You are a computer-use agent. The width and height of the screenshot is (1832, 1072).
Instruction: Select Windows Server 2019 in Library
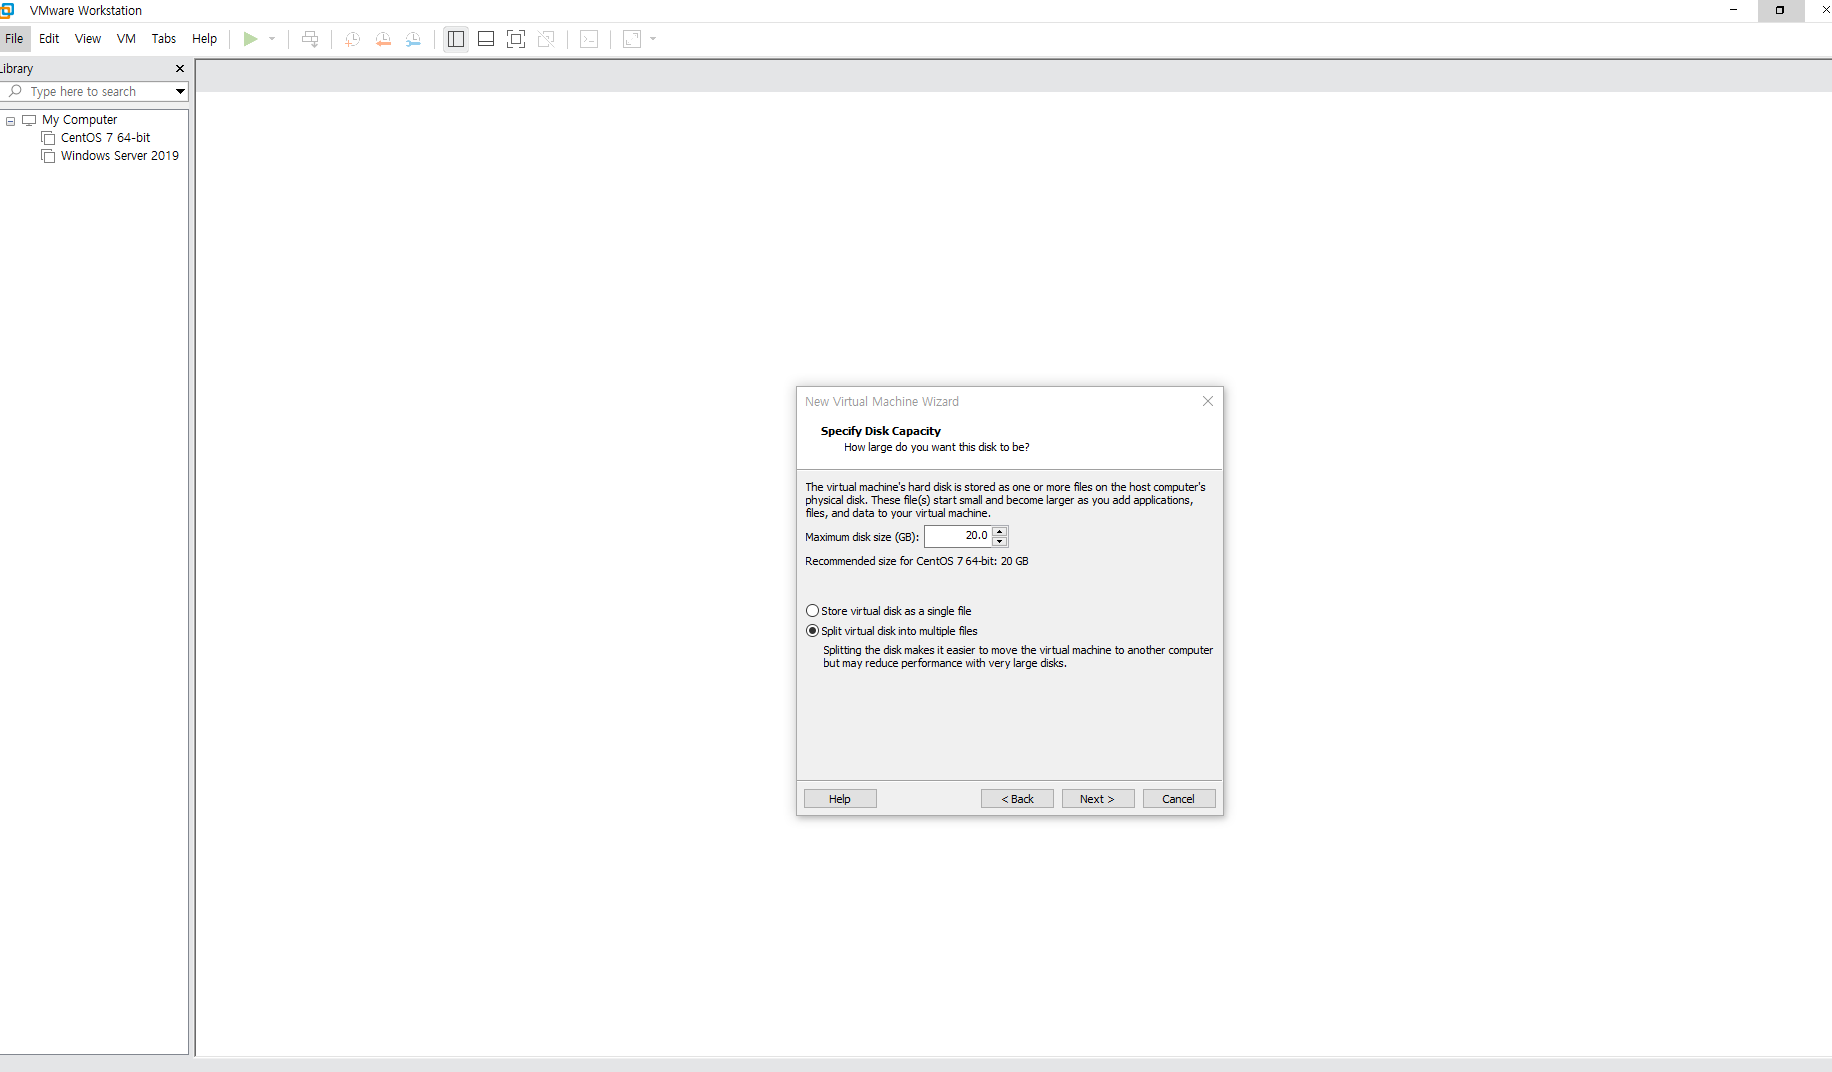click(x=120, y=156)
